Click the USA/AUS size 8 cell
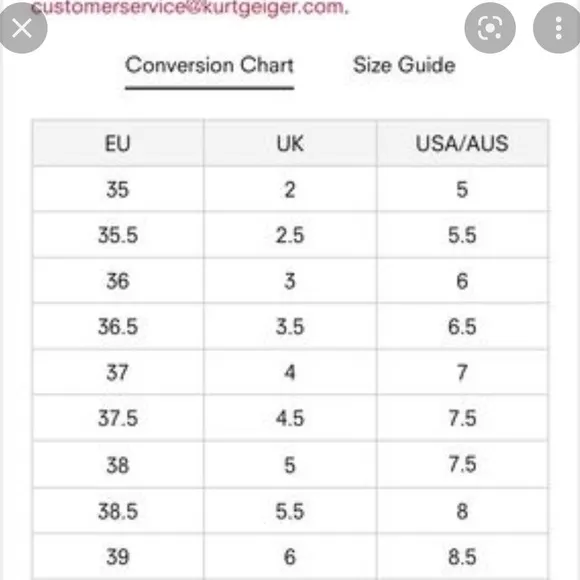Image resolution: width=580 pixels, height=580 pixels. coord(462,511)
